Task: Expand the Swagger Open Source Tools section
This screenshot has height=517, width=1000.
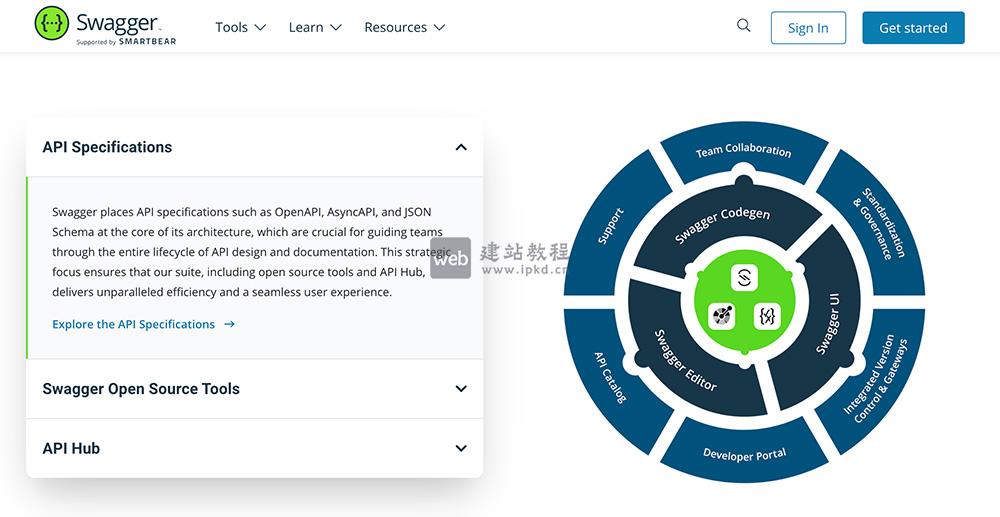Action: coord(460,389)
